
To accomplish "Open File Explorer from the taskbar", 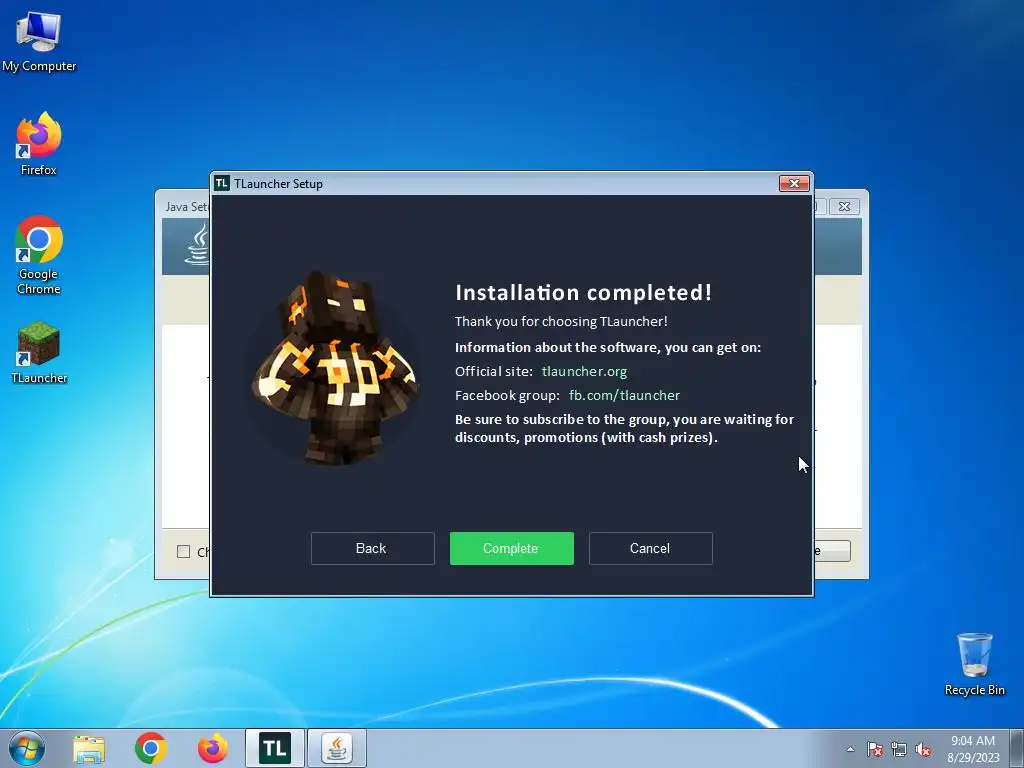I will (89, 749).
